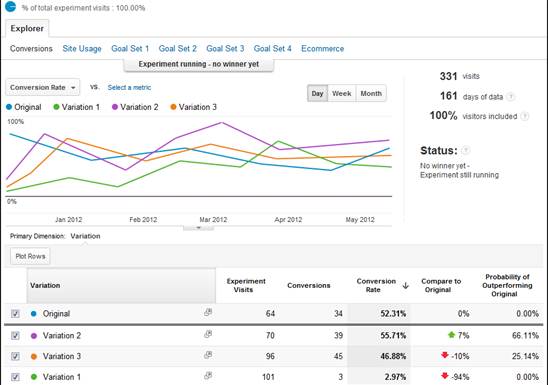548x385 pixels.
Task: Click the purple Variation 2 legend dot
Action: (x=115, y=107)
